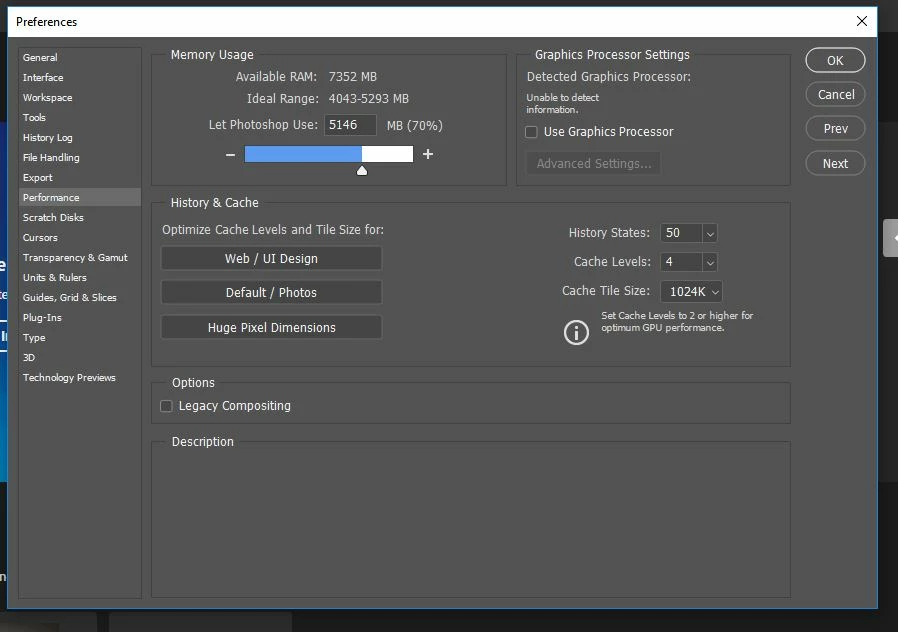
Task: Select the 3D preferences category
Action: tap(80, 358)
